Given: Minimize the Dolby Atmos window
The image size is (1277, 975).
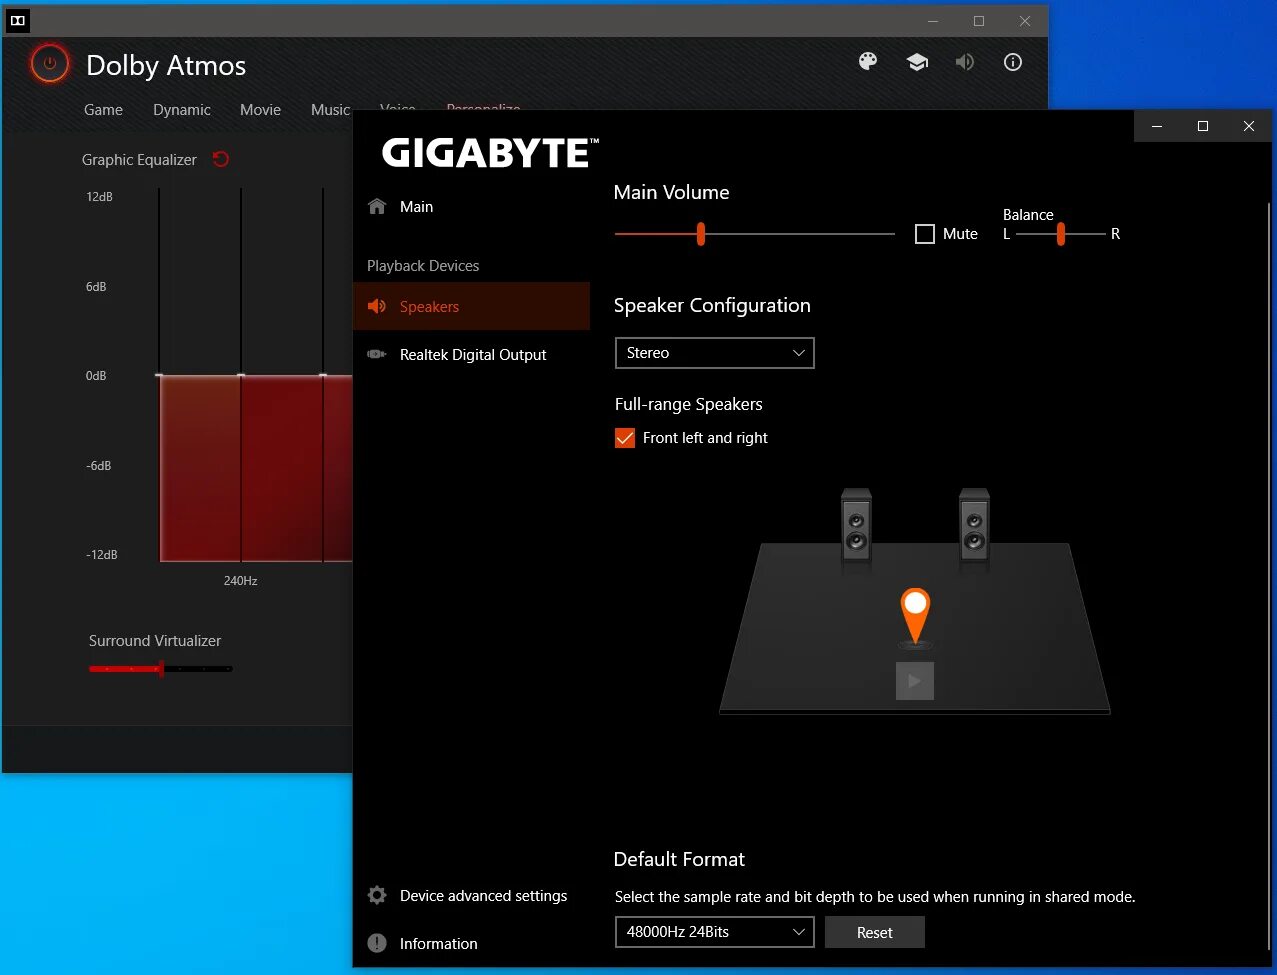Looking at the screenshot, I should [x=933, y=21].
